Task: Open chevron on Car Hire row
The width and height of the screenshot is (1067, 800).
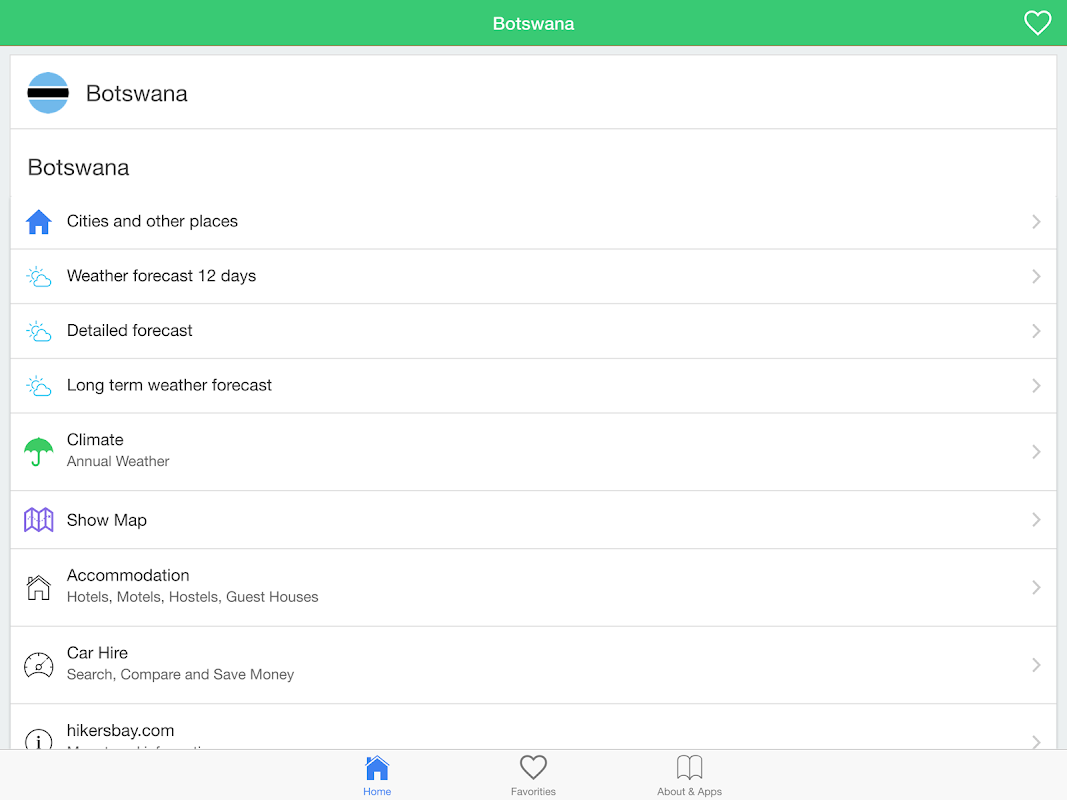Action: (x=1036, y=665)
